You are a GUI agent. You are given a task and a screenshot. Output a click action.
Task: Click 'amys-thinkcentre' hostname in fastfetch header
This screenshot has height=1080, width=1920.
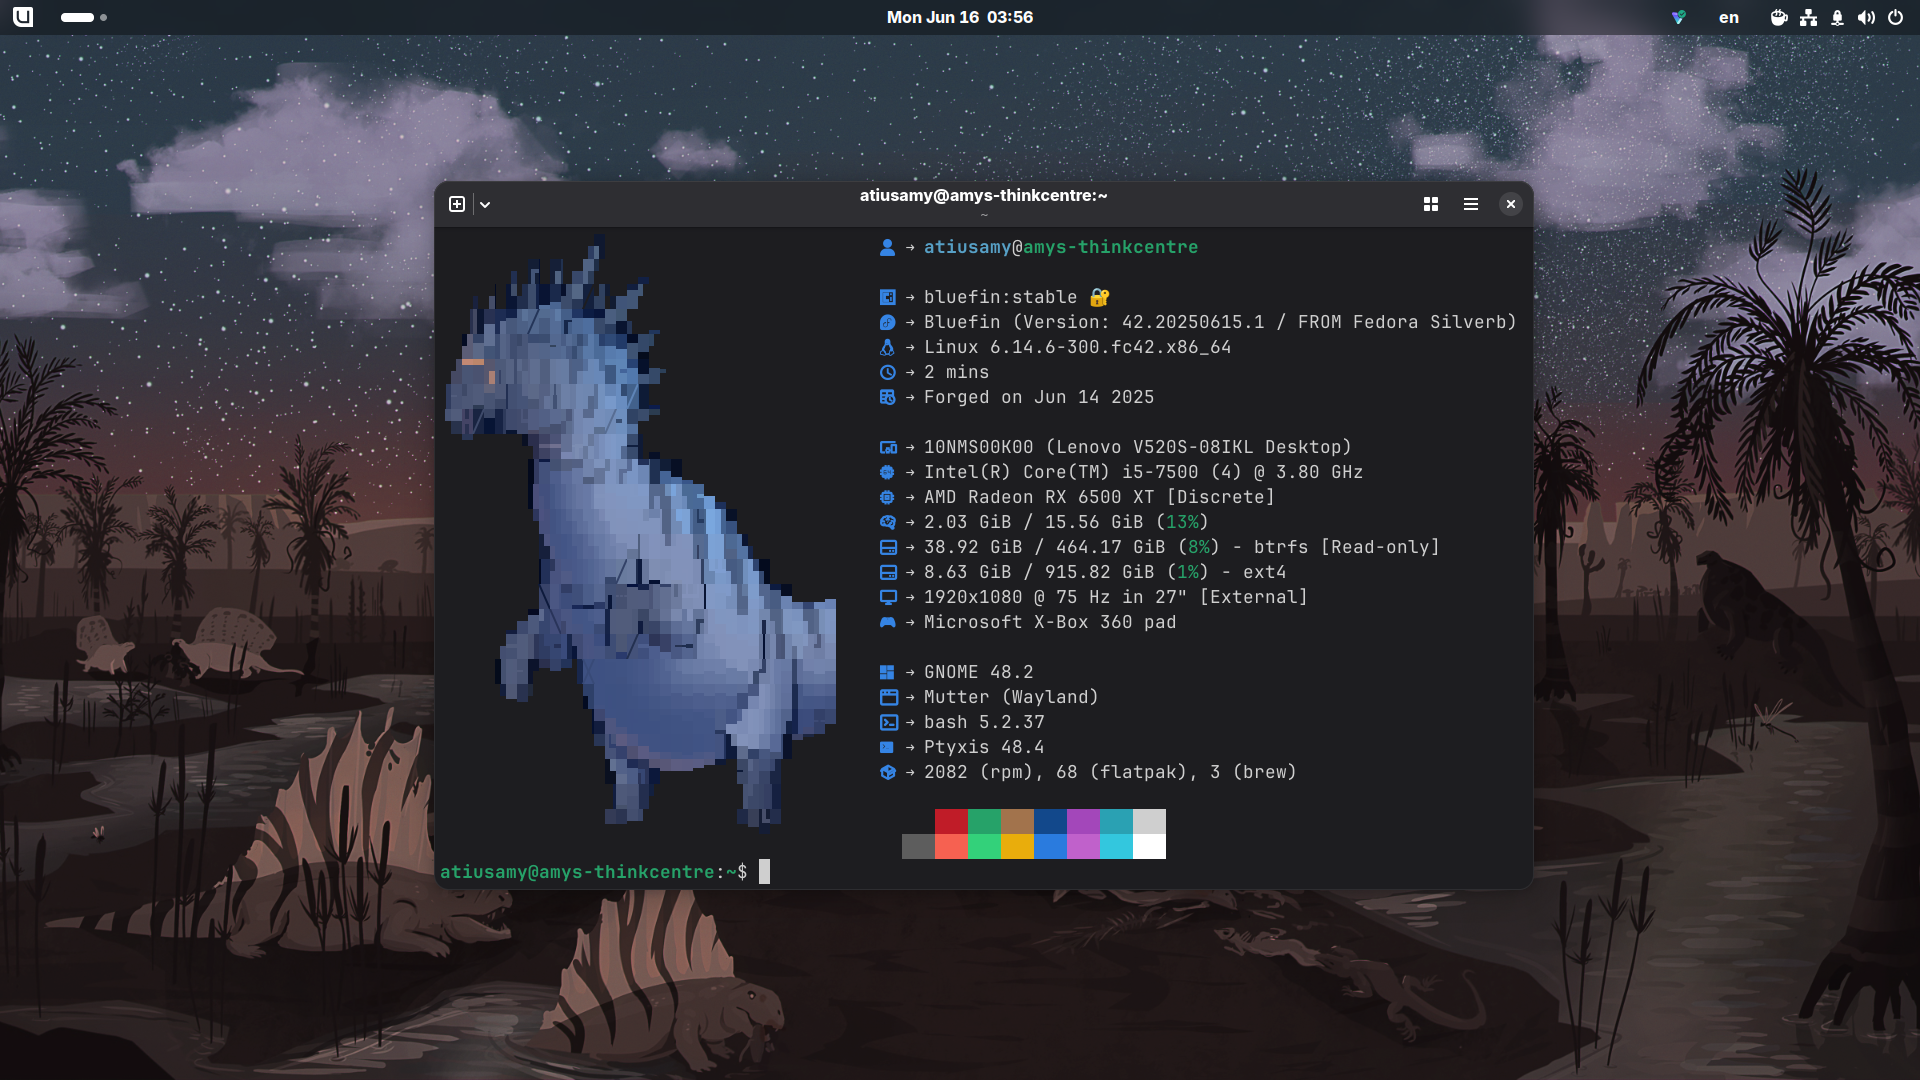[x=1110, y=247]
